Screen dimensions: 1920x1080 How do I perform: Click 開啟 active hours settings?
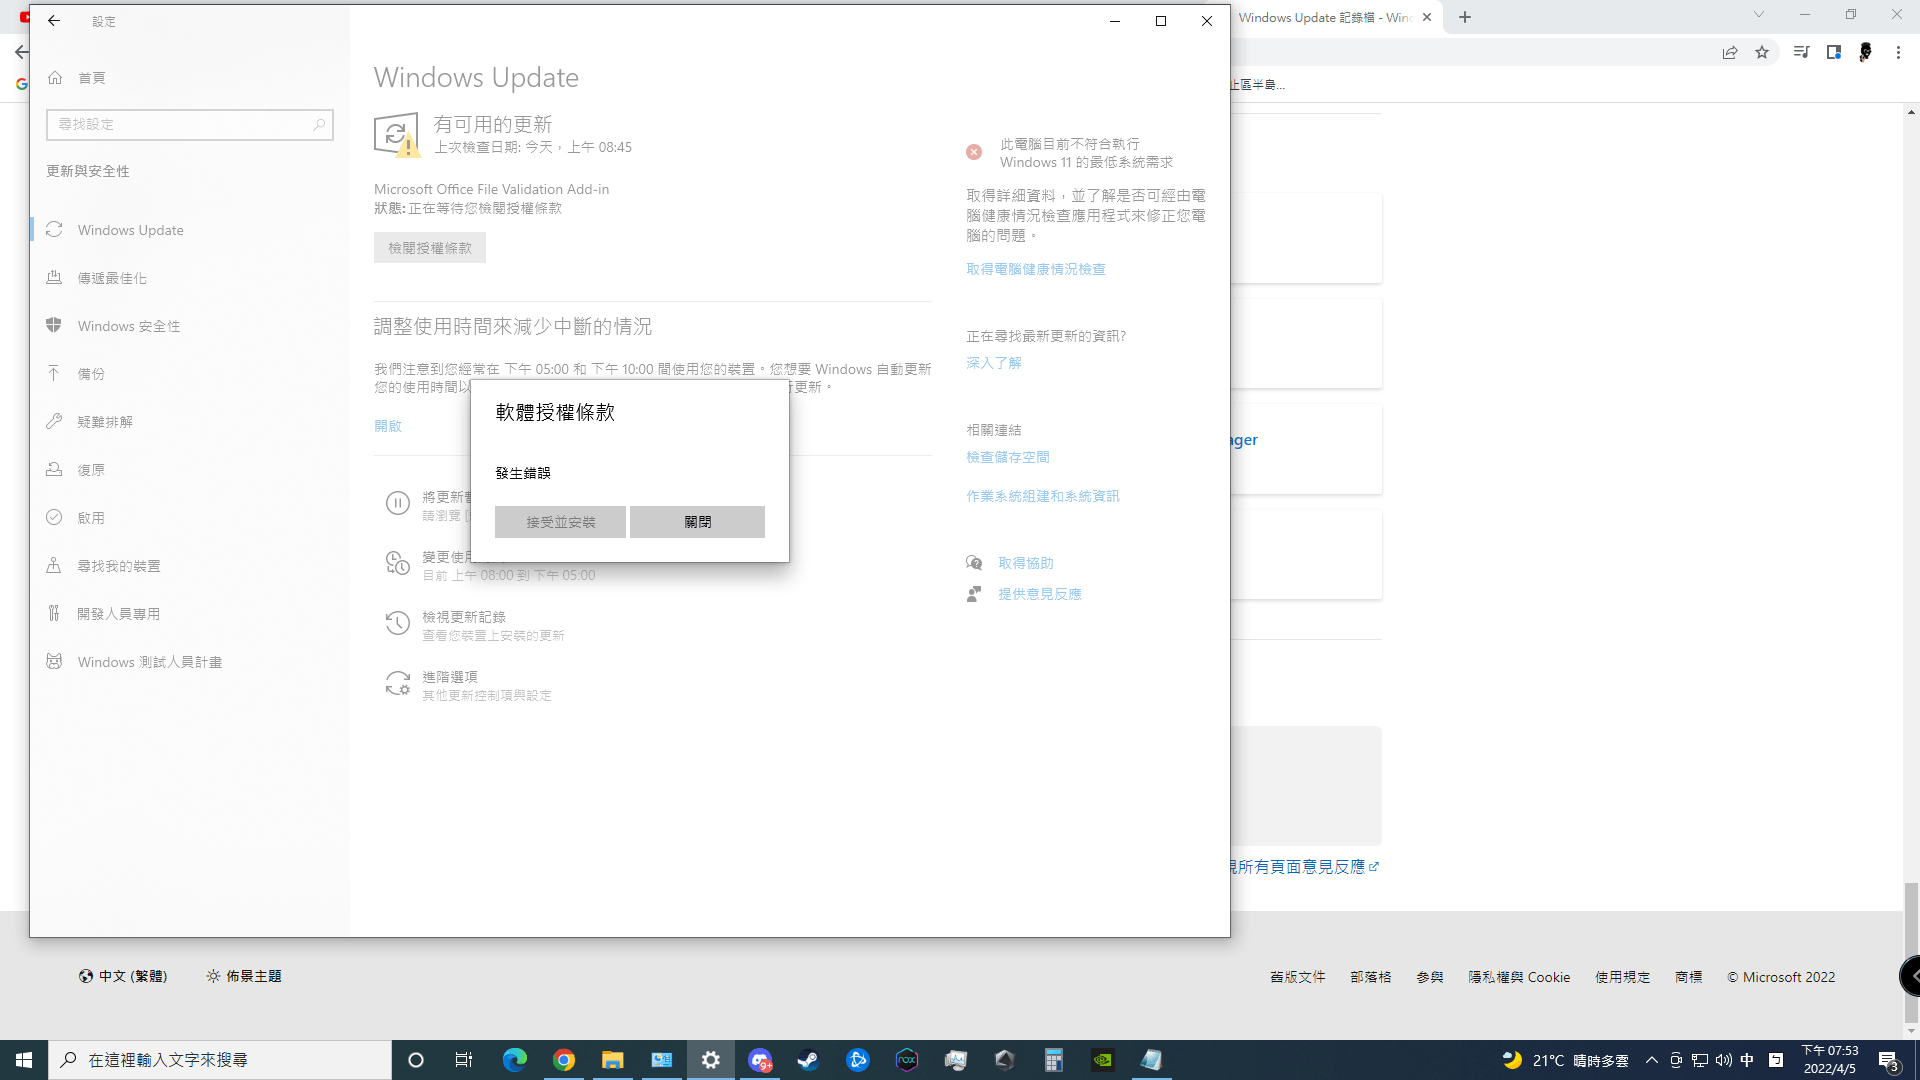click(388, 425)
